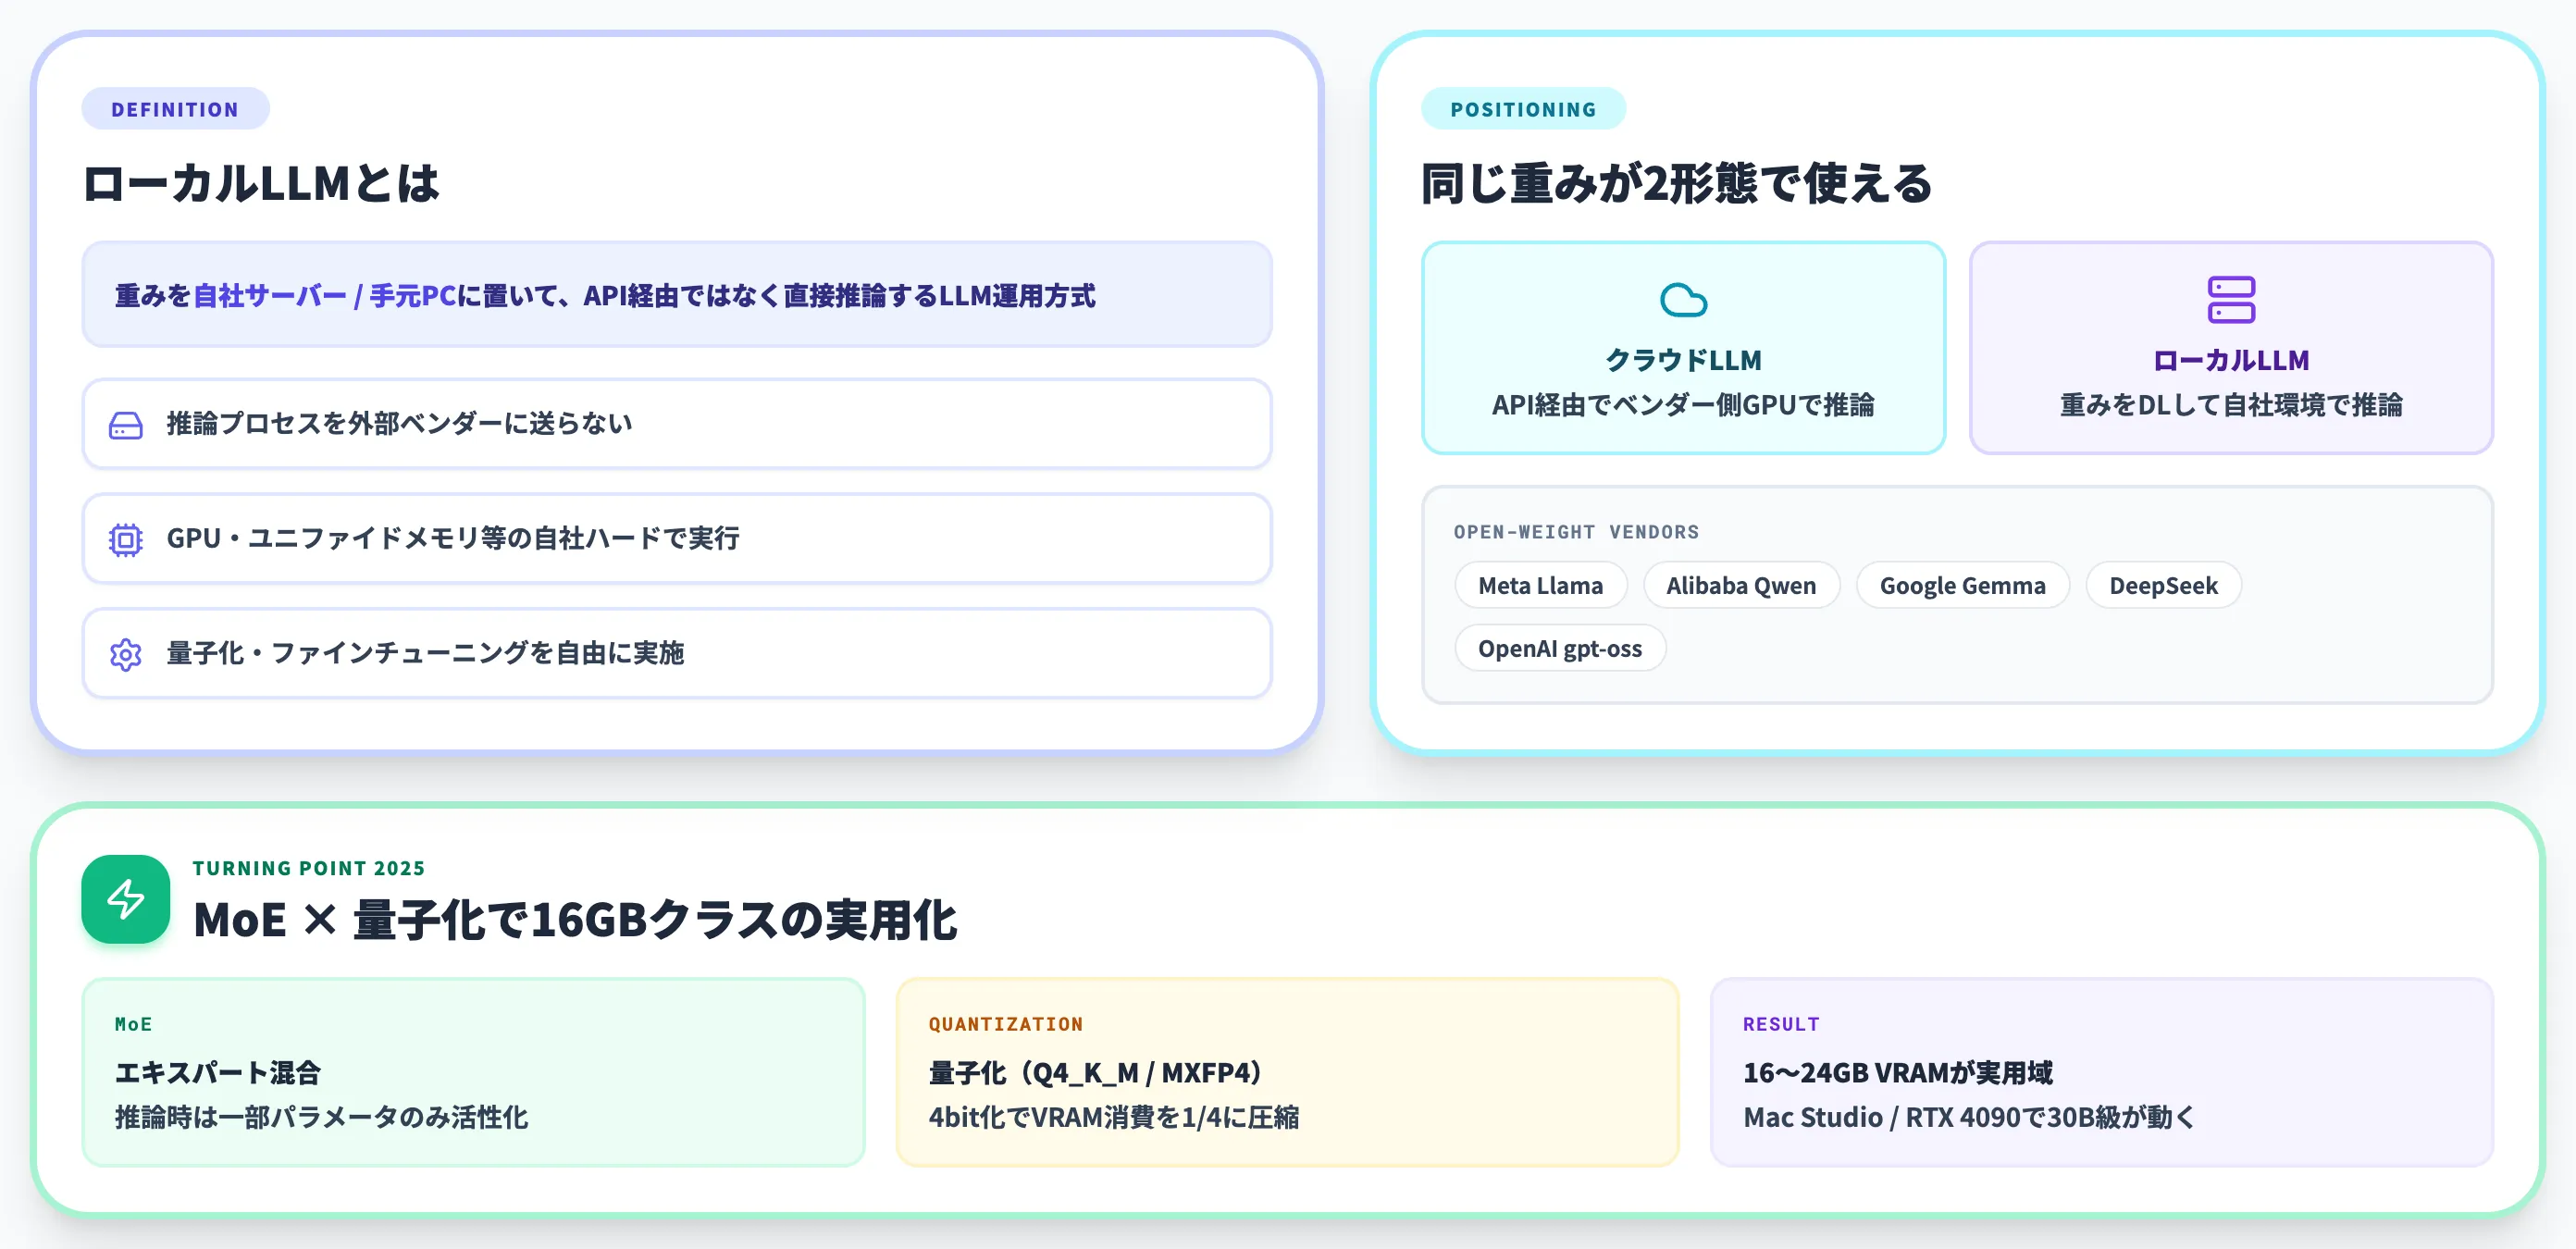Image resolution: width=2576 pixels, height=1249 pixels.
Task: Click the highlighted text 自社サーバー / 手元PC
Action: click(324, 296)
